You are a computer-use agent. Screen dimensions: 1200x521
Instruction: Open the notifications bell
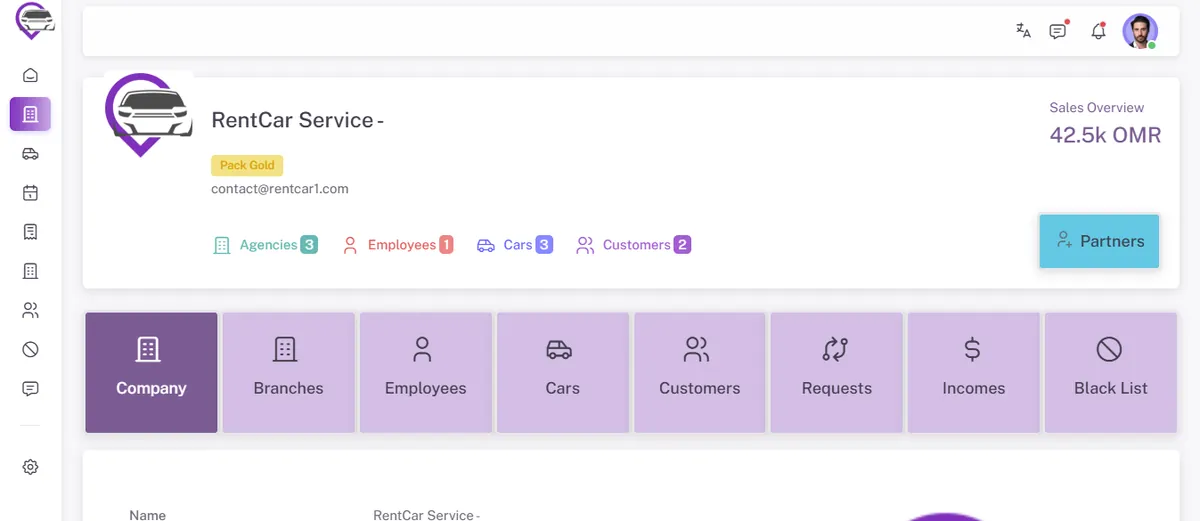(x=1098, y=31)
